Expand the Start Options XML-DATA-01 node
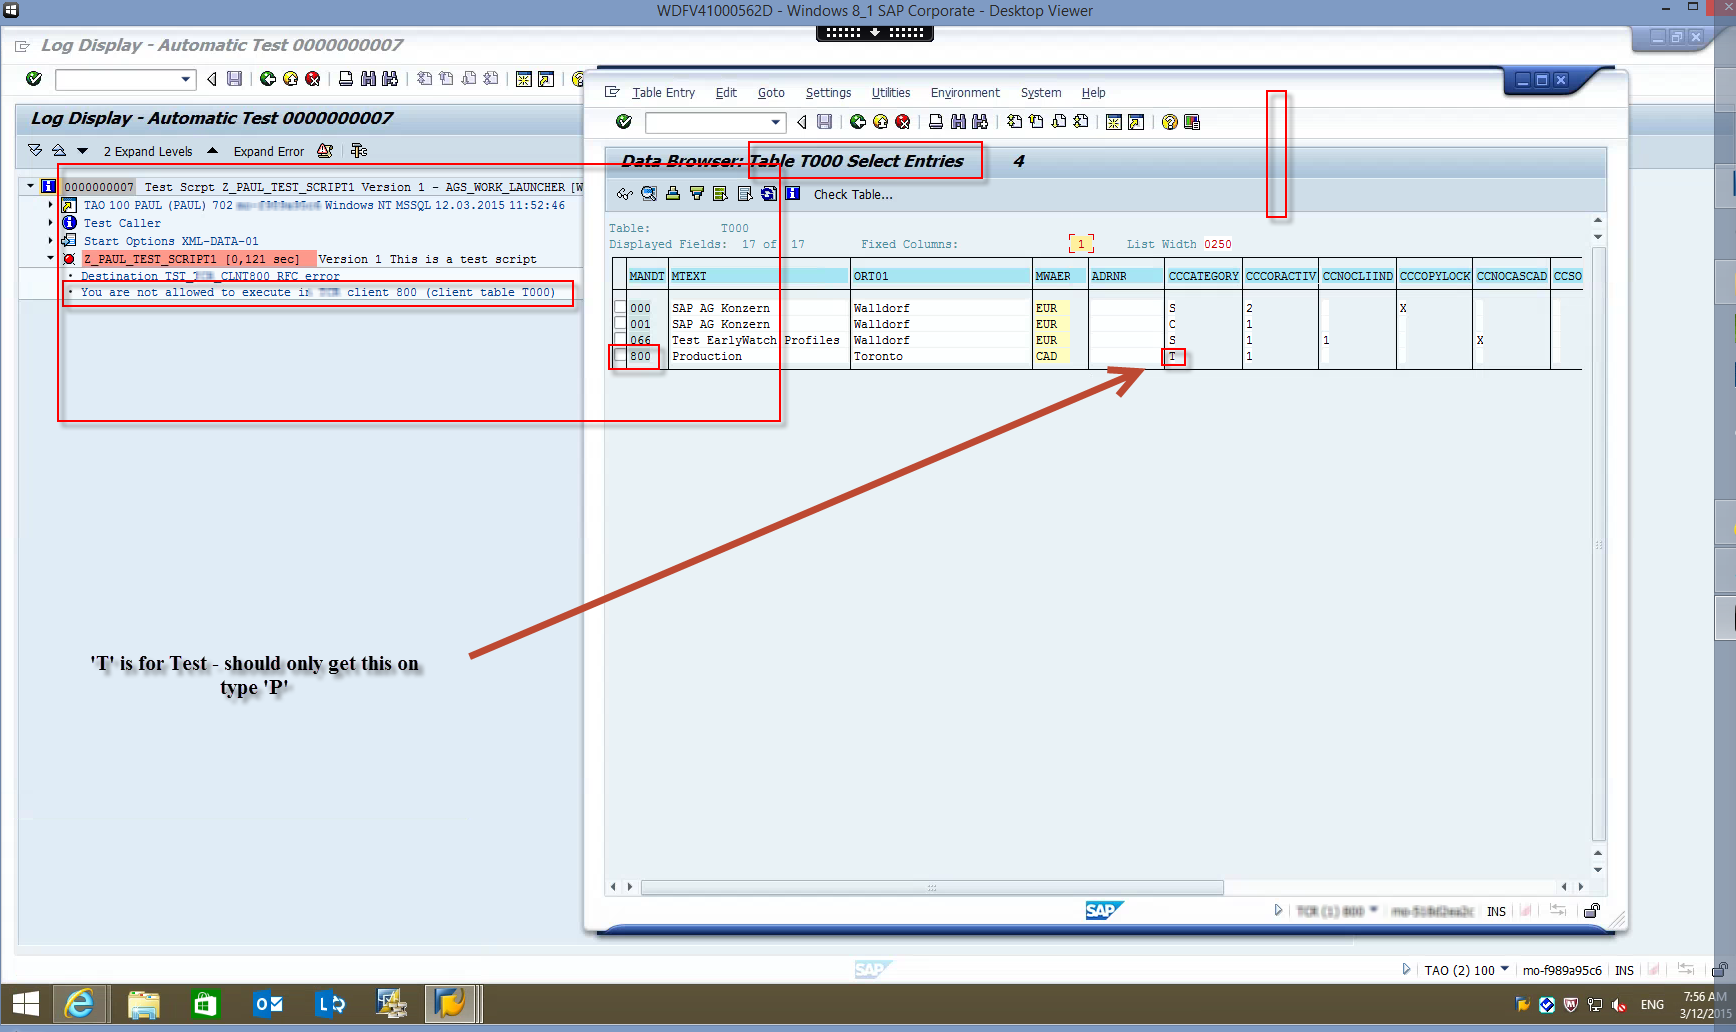 (50, 241)
